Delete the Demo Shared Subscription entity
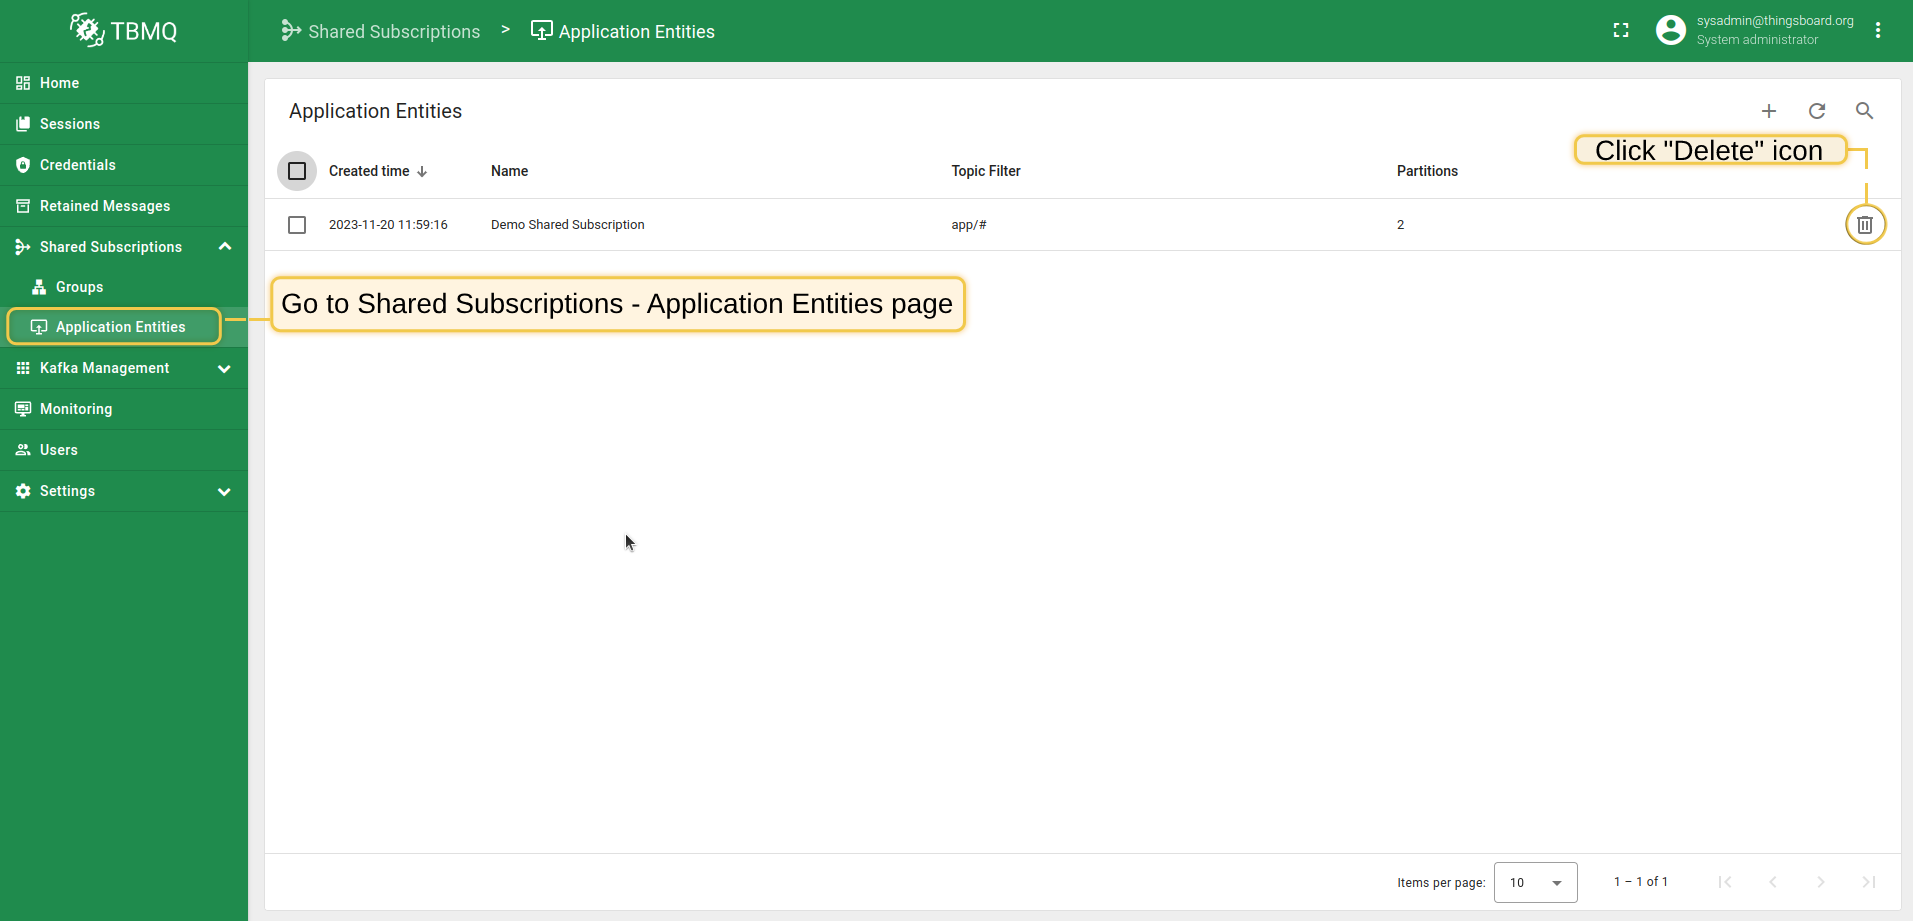 (x=1864, y=224)
